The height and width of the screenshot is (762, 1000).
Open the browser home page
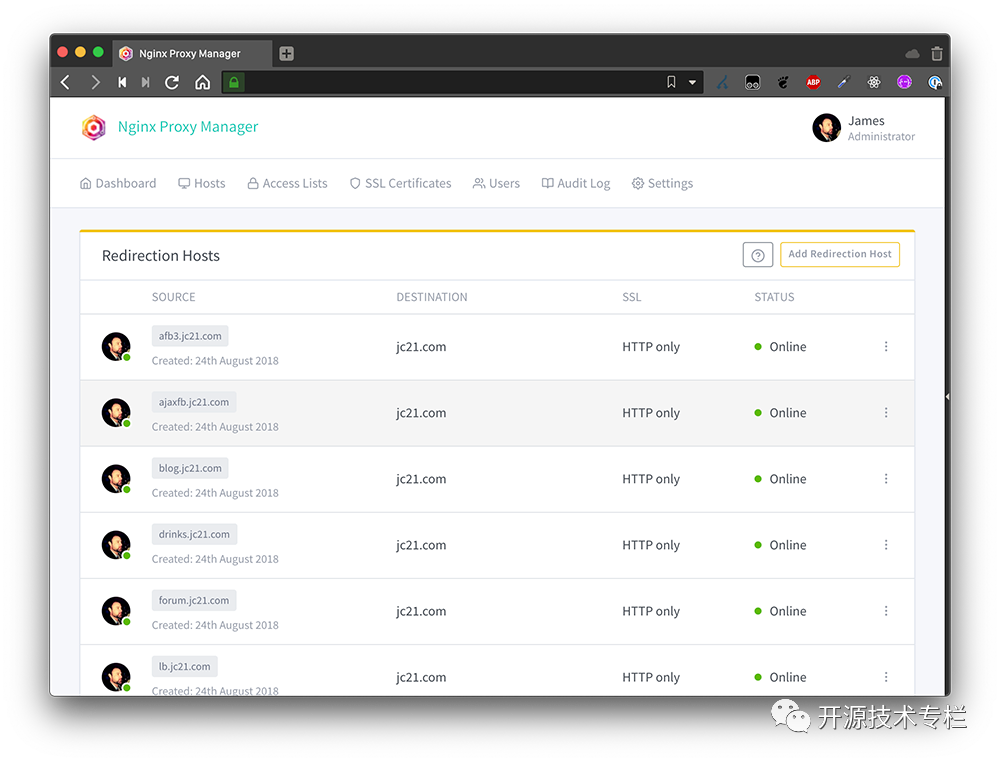pos(202,82)
